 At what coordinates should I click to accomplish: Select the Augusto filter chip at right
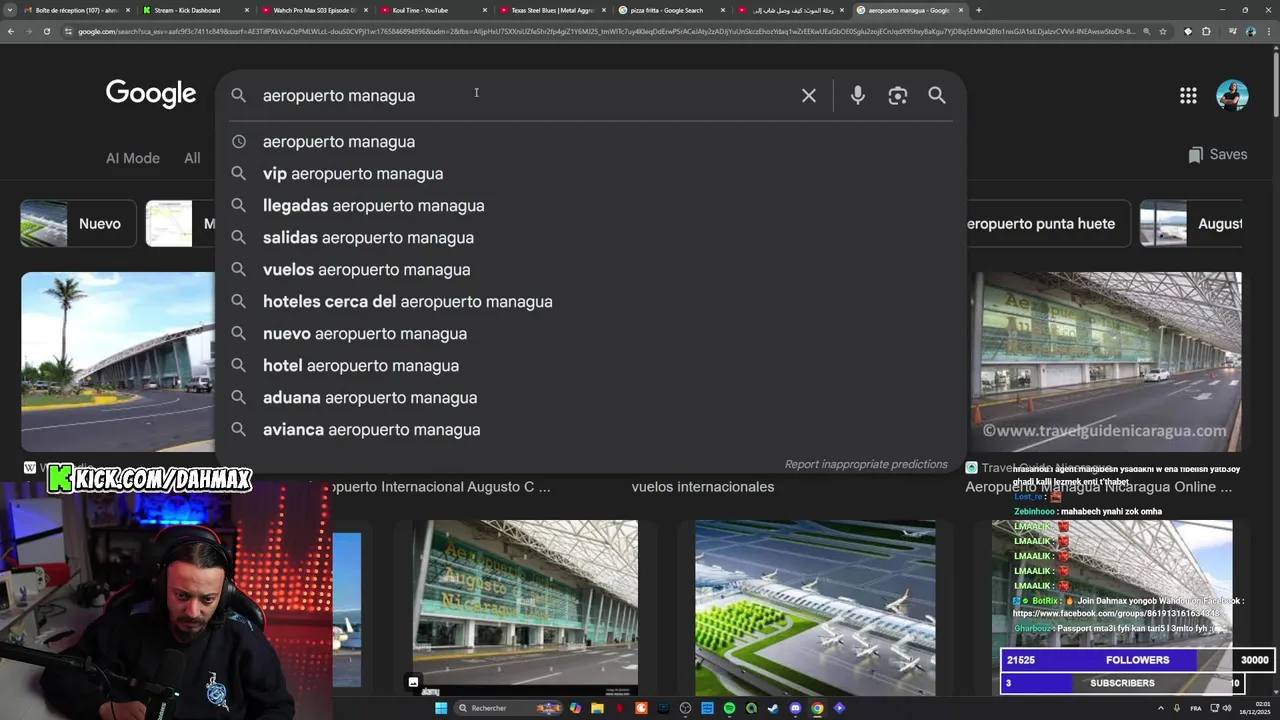pyautogui.click(x=1191, y=224)
